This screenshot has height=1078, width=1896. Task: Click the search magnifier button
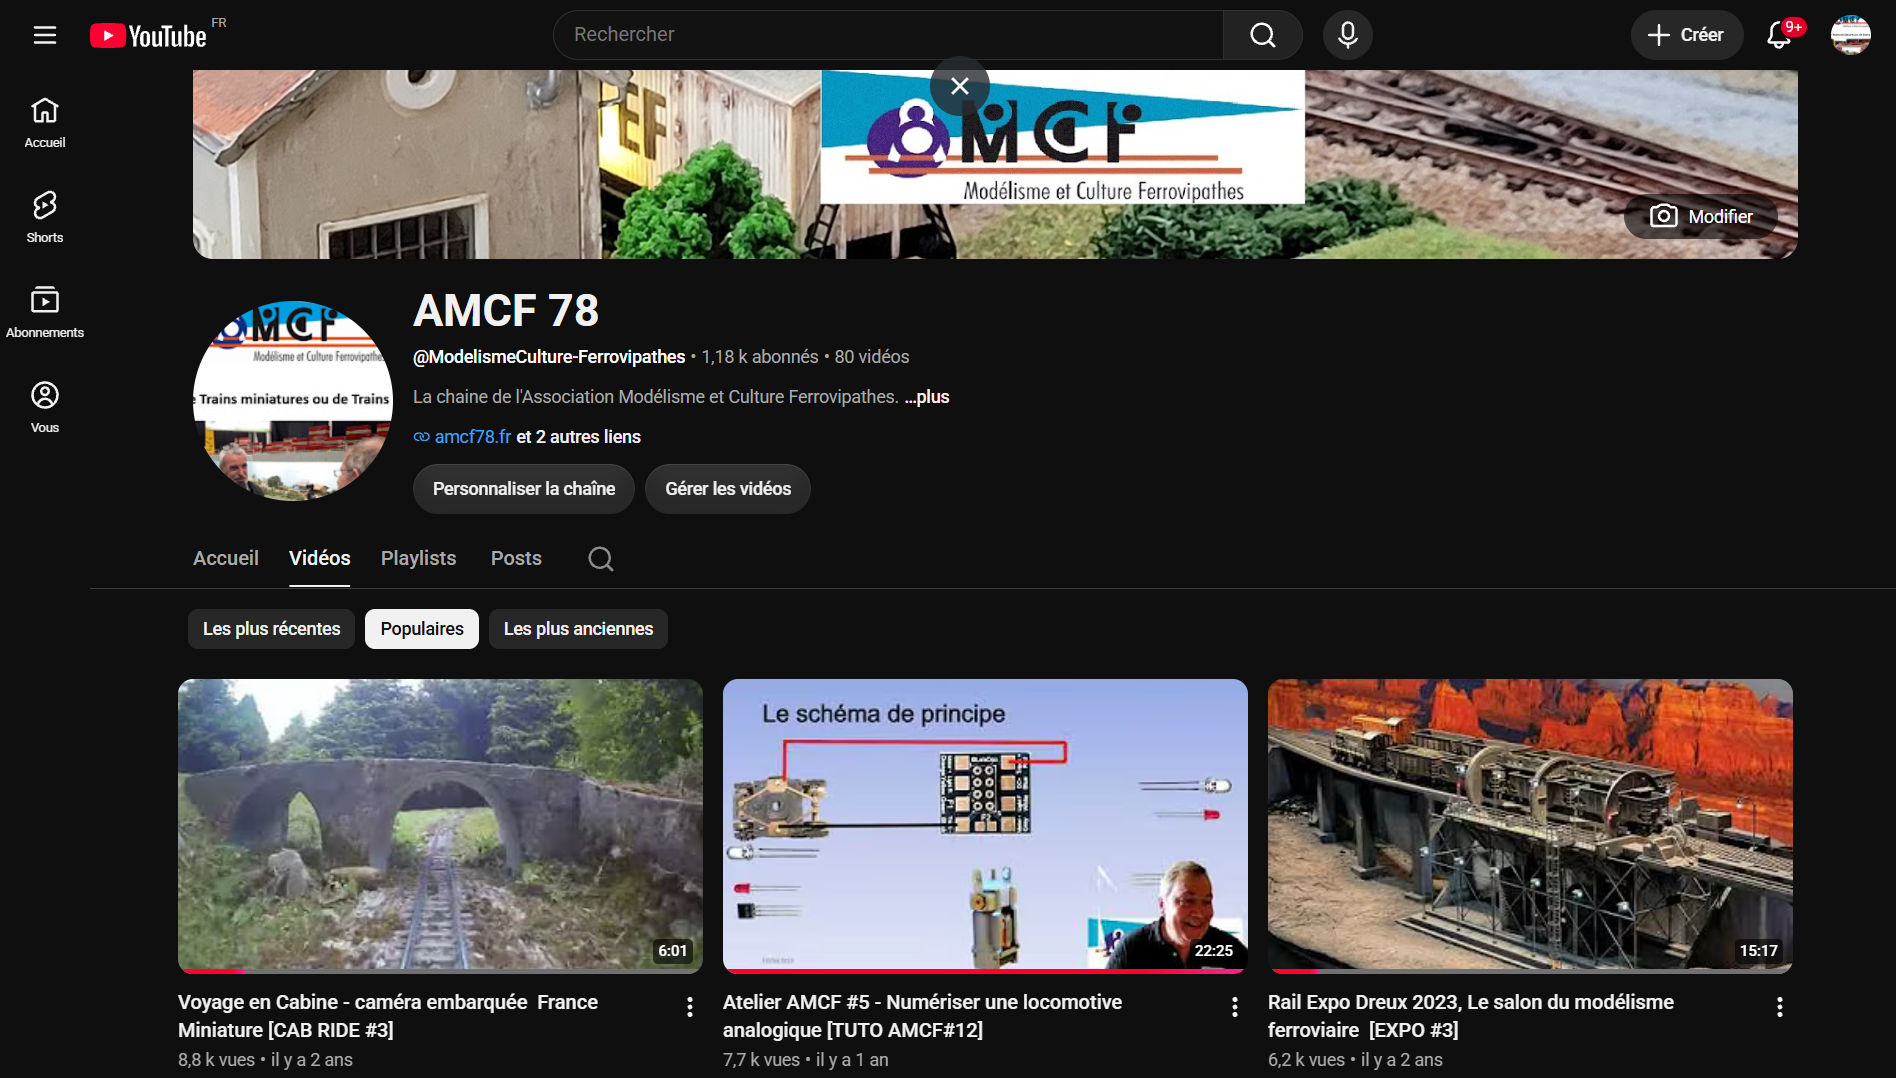tap(1263, 35)
